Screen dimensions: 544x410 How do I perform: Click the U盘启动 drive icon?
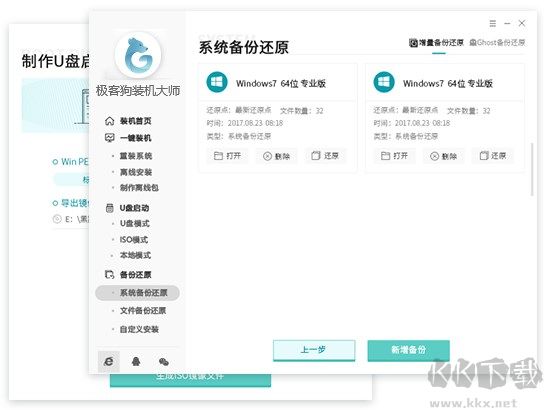[109, 208]
